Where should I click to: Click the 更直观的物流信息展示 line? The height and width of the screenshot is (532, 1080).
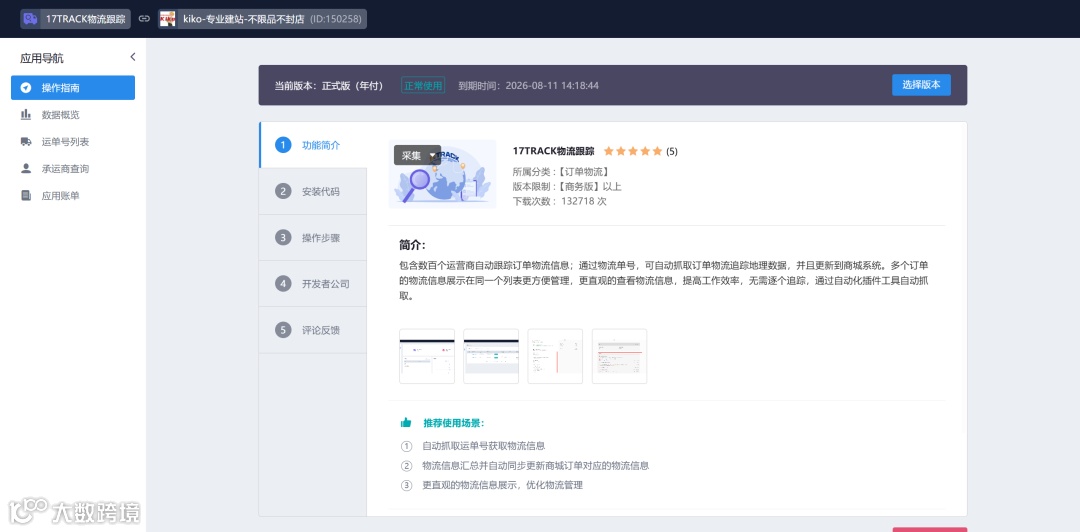[x=502, y=484]
